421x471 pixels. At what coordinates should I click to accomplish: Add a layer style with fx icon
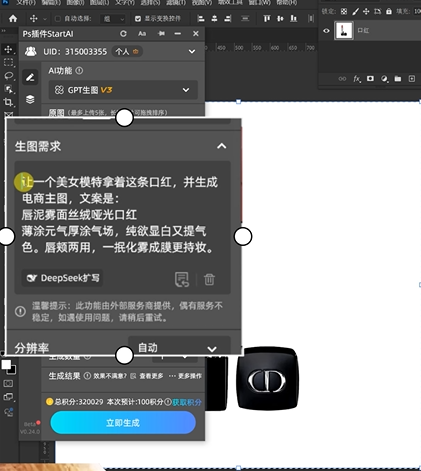(x=357, y=79)
